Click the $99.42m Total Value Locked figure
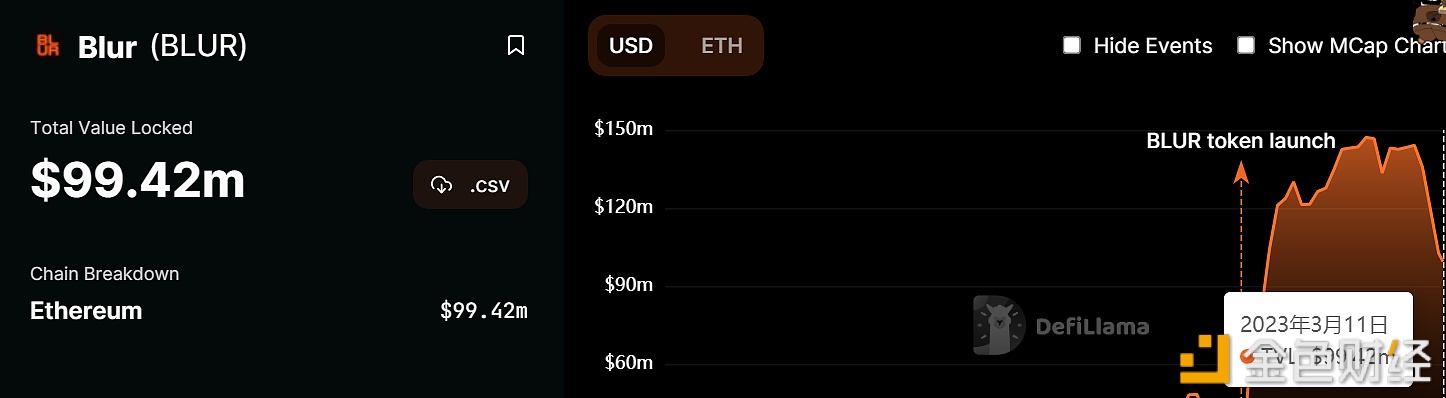The height and width of the screenshot is (398, 1446). click(x=138, y=181)
